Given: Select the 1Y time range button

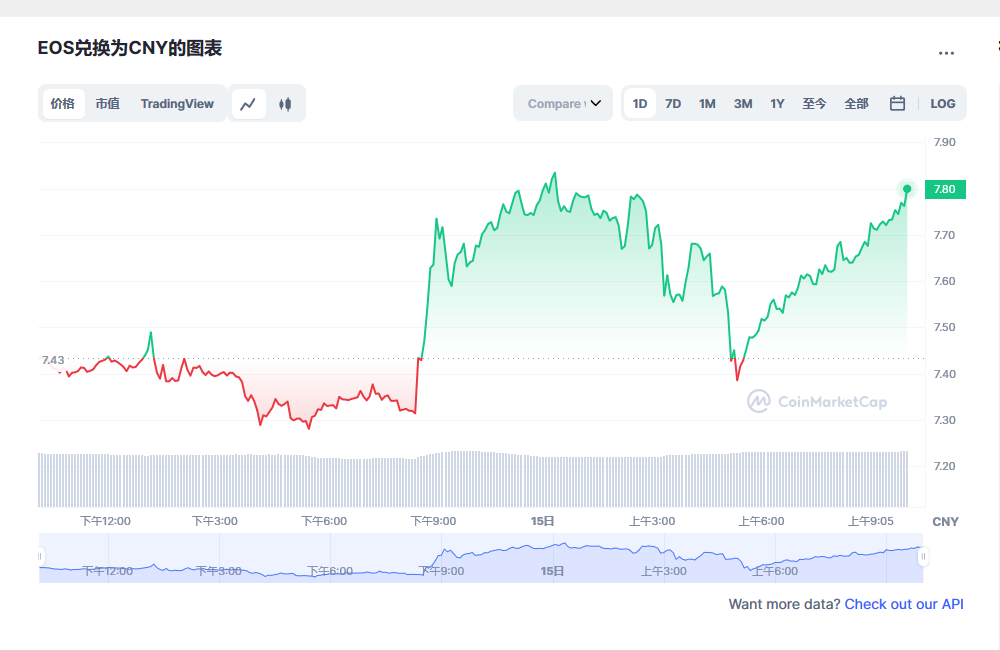Looking at the screenshot, I should [777, 104].
